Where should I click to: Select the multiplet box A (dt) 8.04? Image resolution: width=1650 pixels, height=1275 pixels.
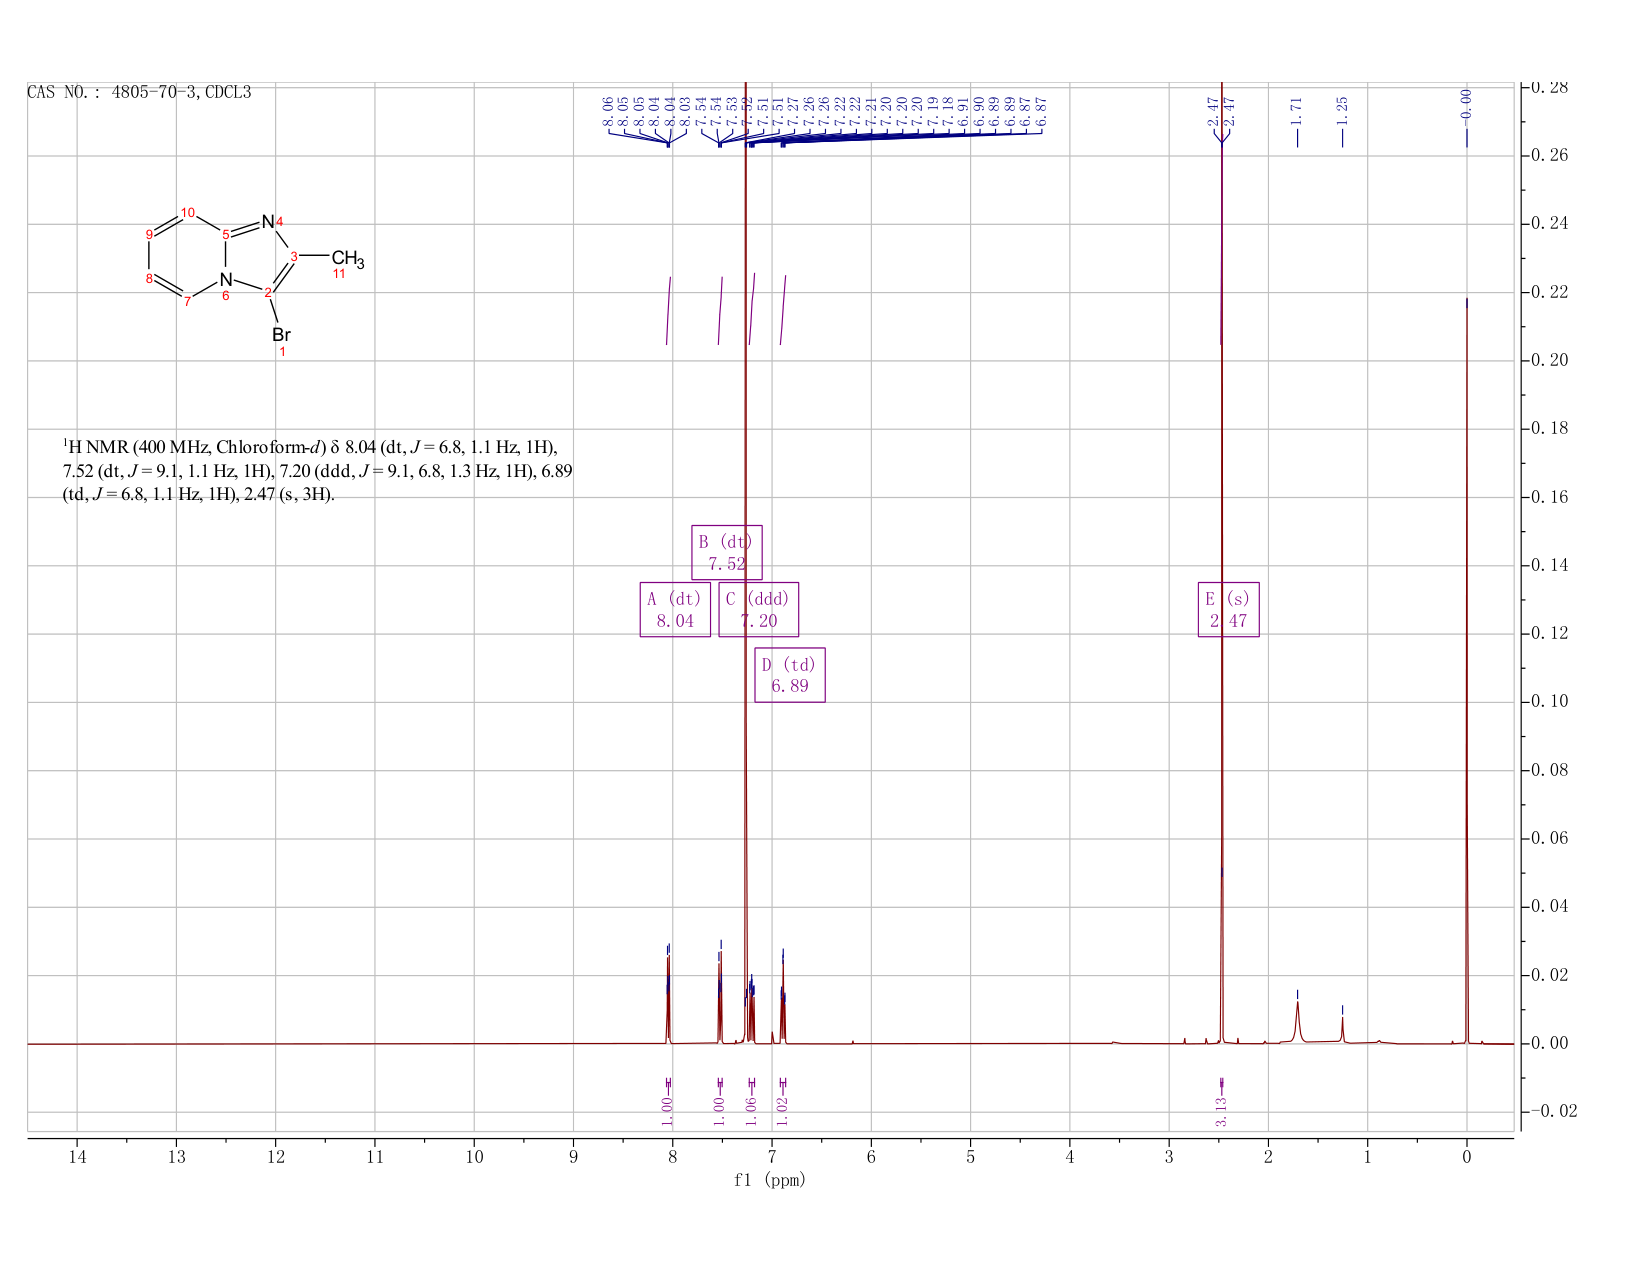point(675,609)
